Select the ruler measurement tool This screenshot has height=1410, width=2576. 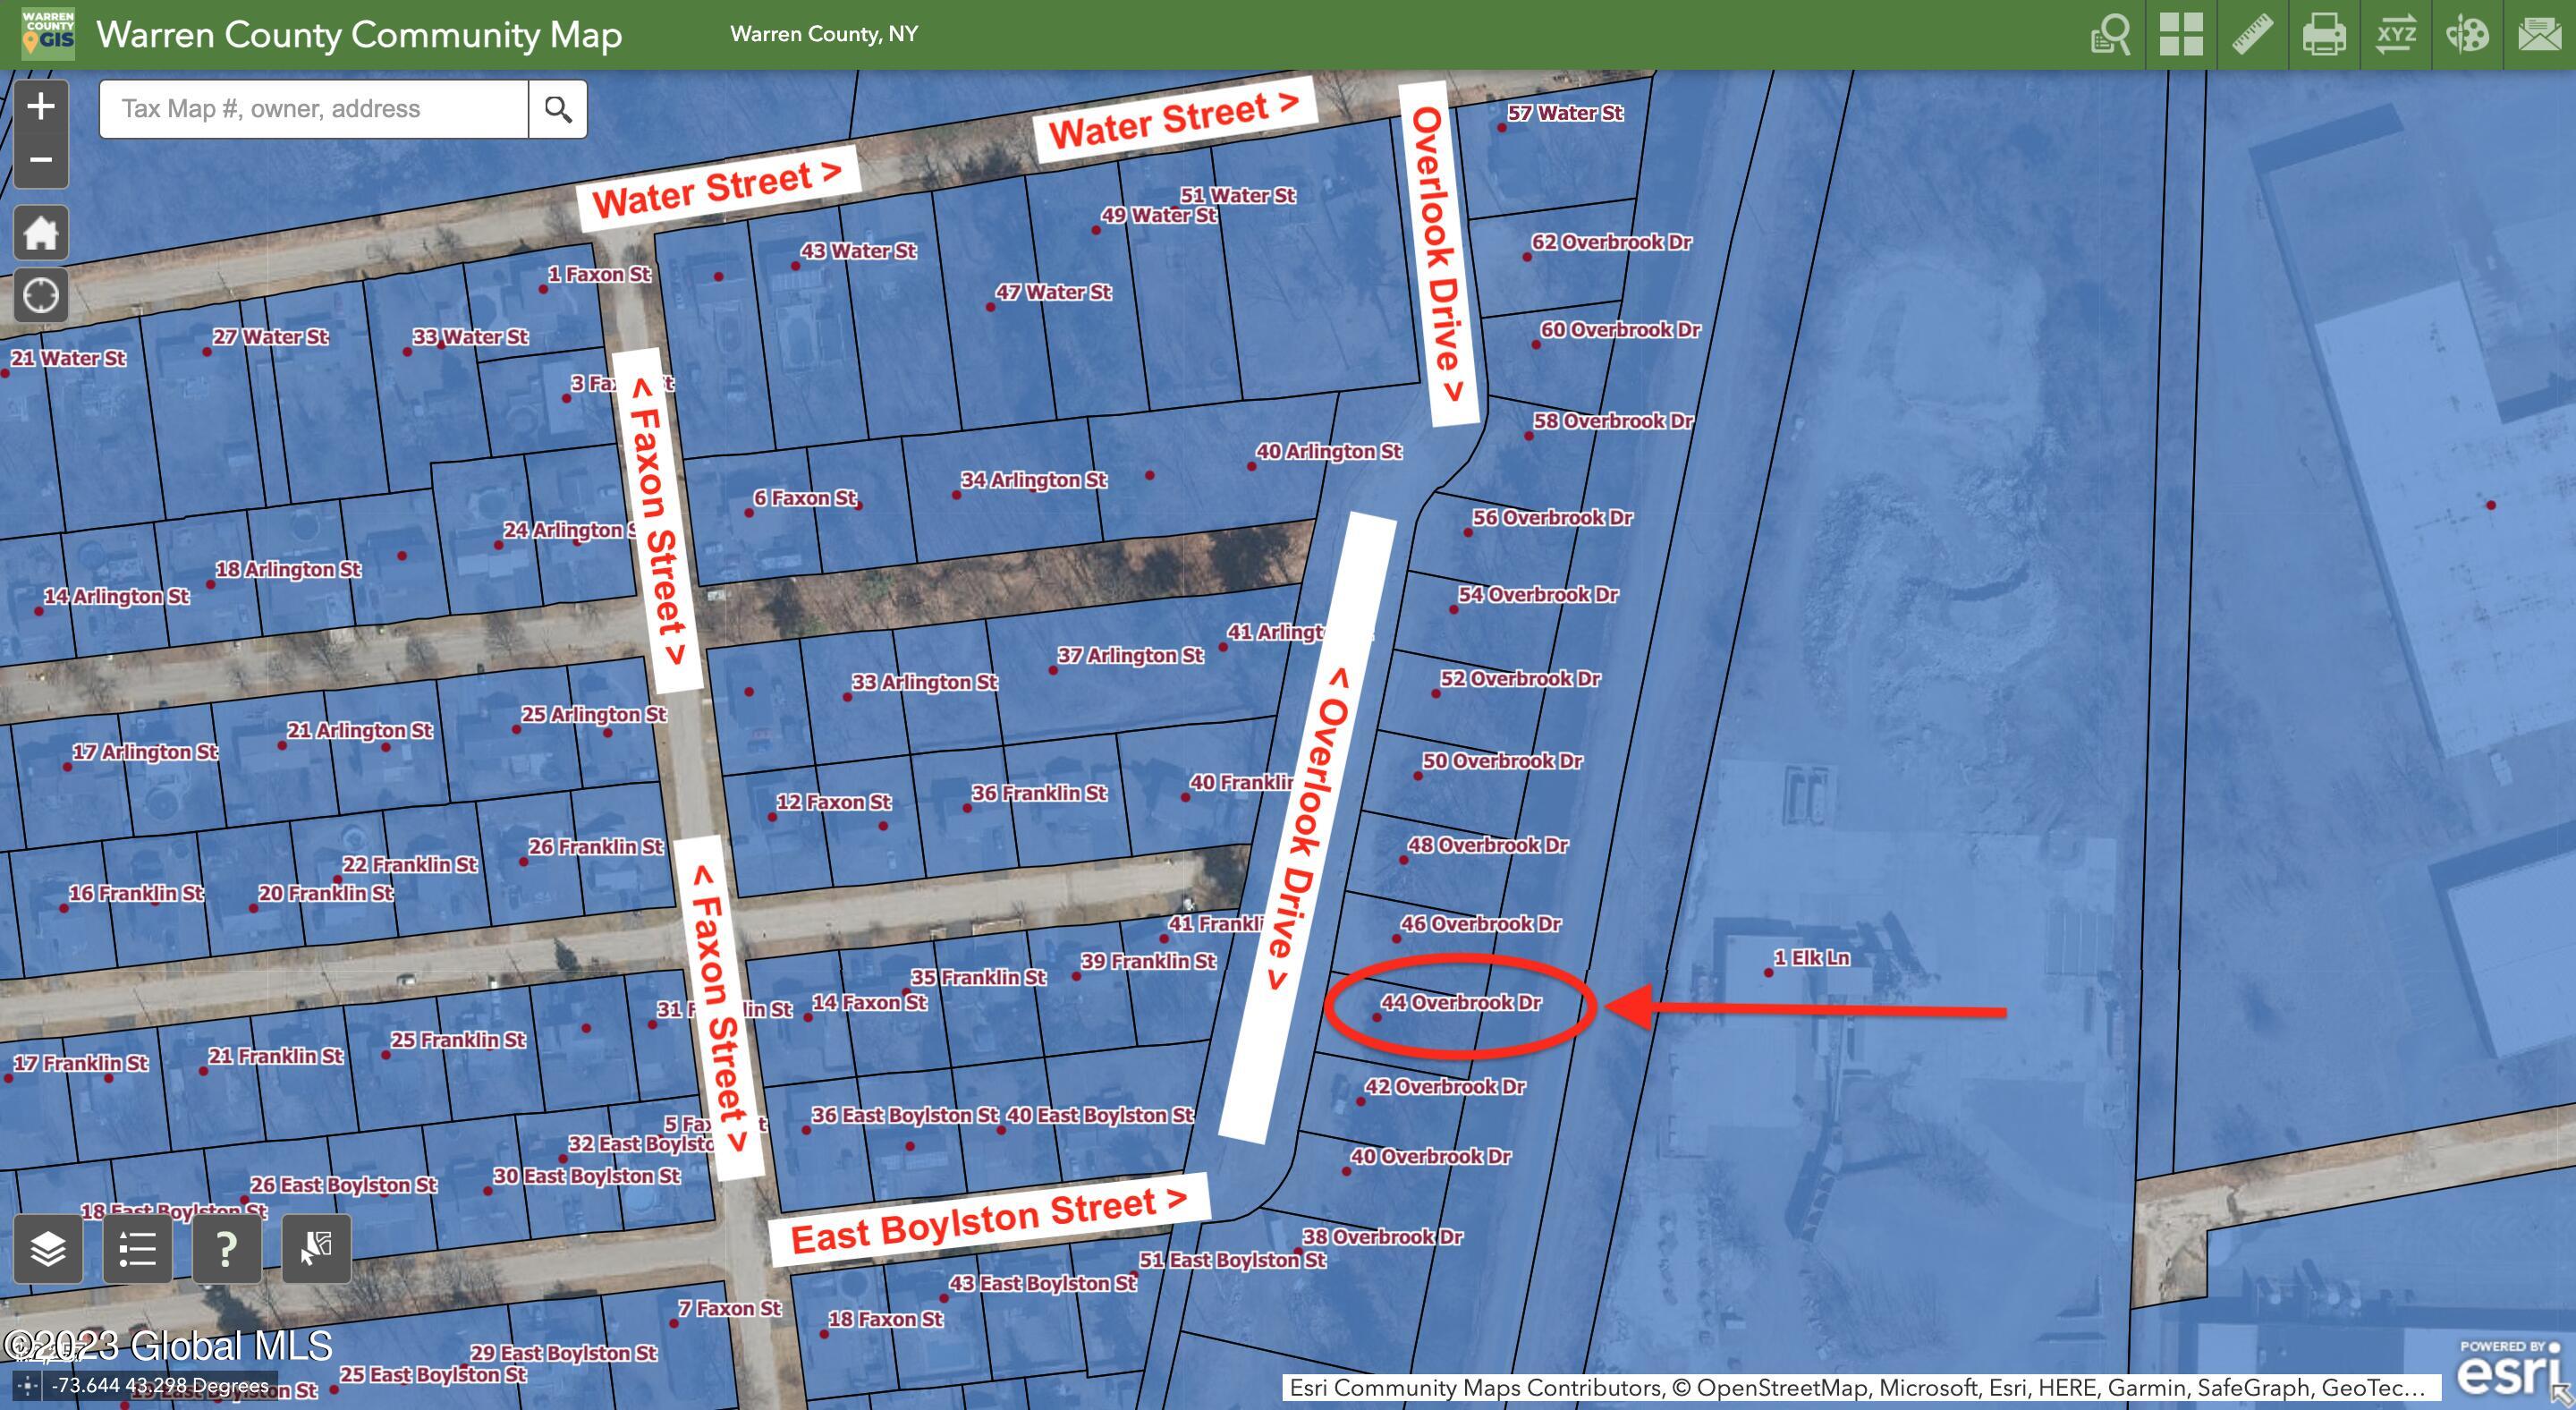point(2252,35)
